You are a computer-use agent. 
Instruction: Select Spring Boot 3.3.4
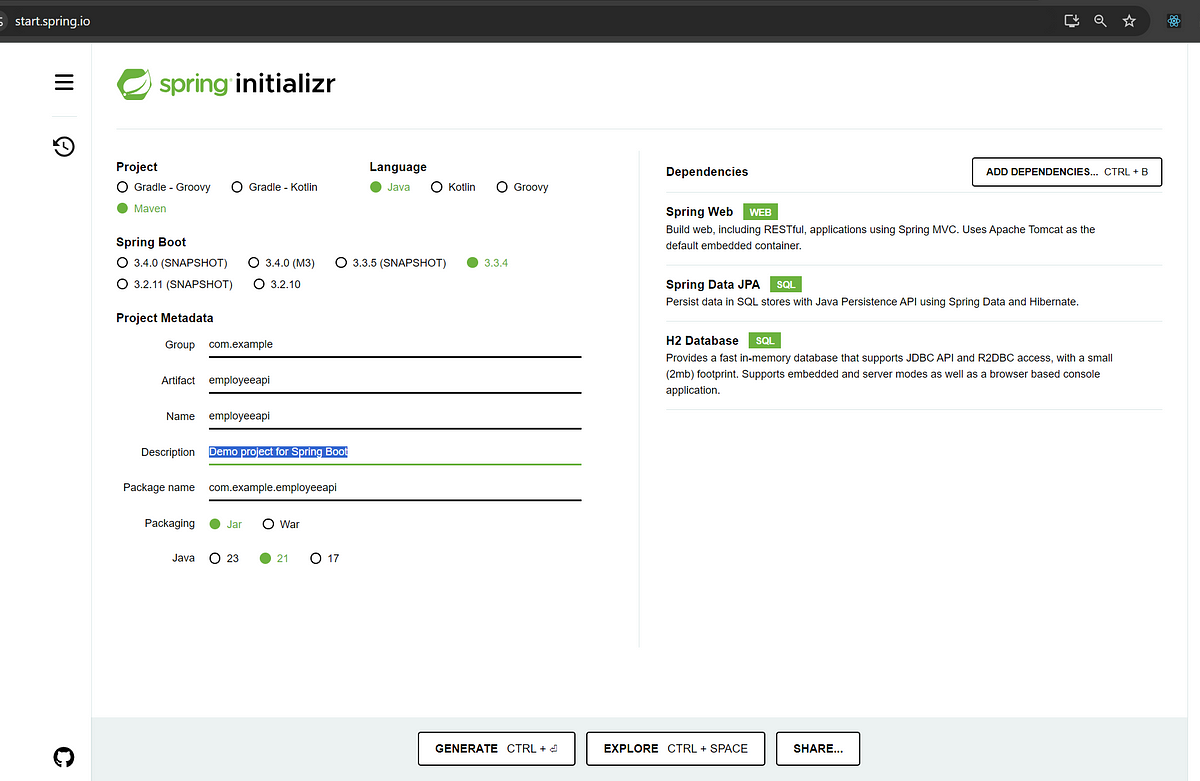point(488,263)
